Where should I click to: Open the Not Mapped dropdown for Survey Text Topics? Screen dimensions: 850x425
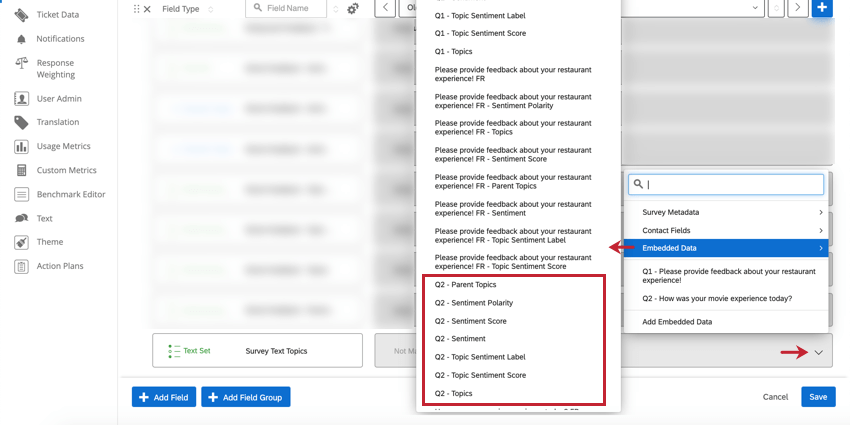[x=603, y=351]
